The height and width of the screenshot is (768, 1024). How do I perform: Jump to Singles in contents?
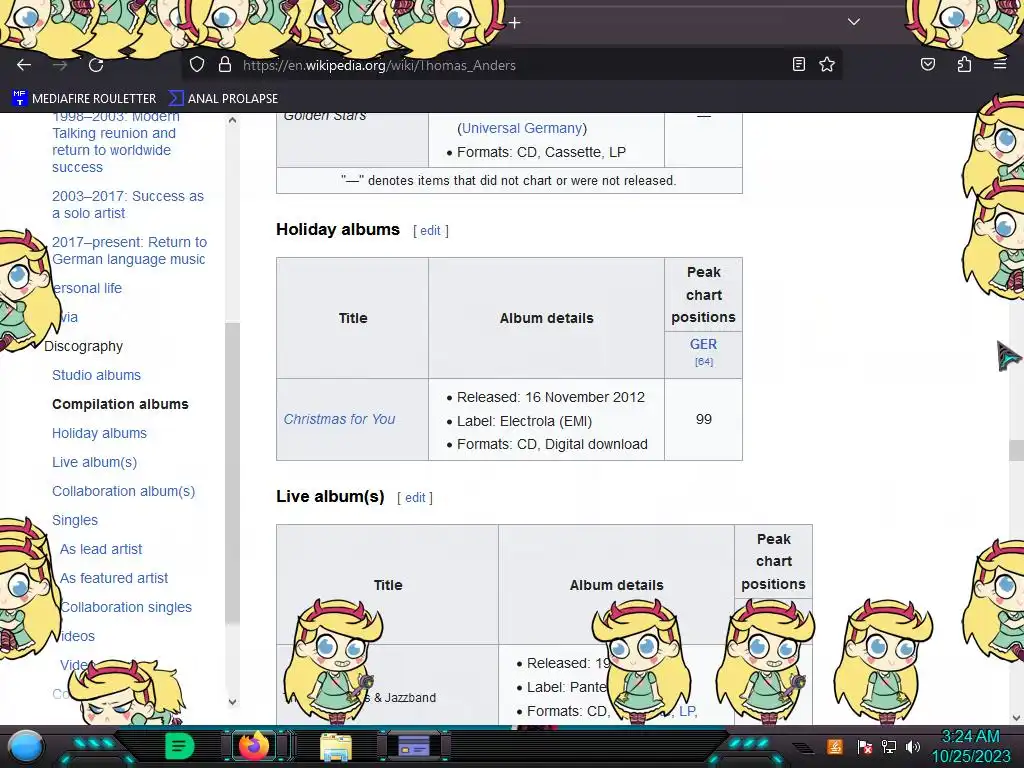(x=75, y=520)
